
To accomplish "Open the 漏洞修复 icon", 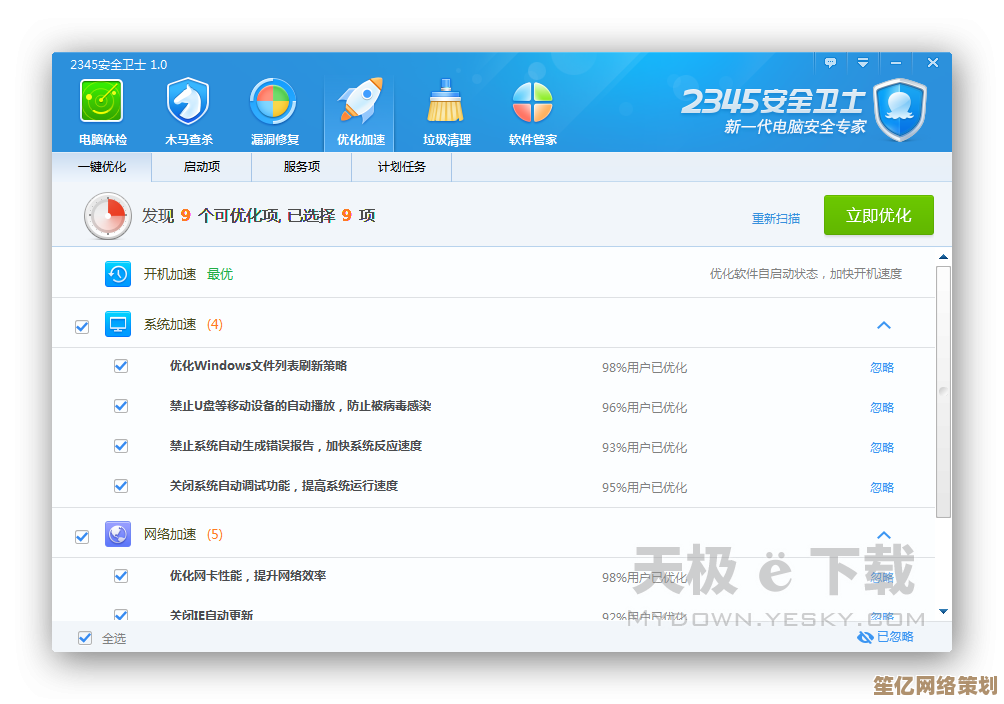I will point(273,103).
